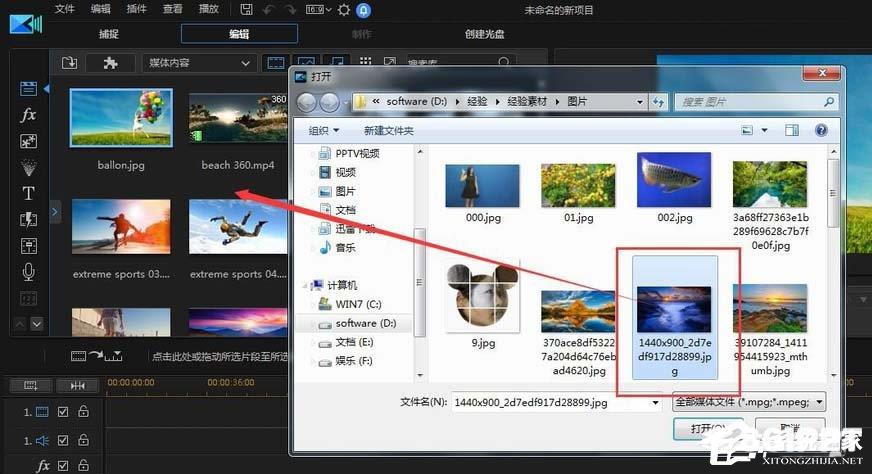Click the sidebar down chevron button
The height and width of the screenshot is (474, 872).
tap(37, 324)
